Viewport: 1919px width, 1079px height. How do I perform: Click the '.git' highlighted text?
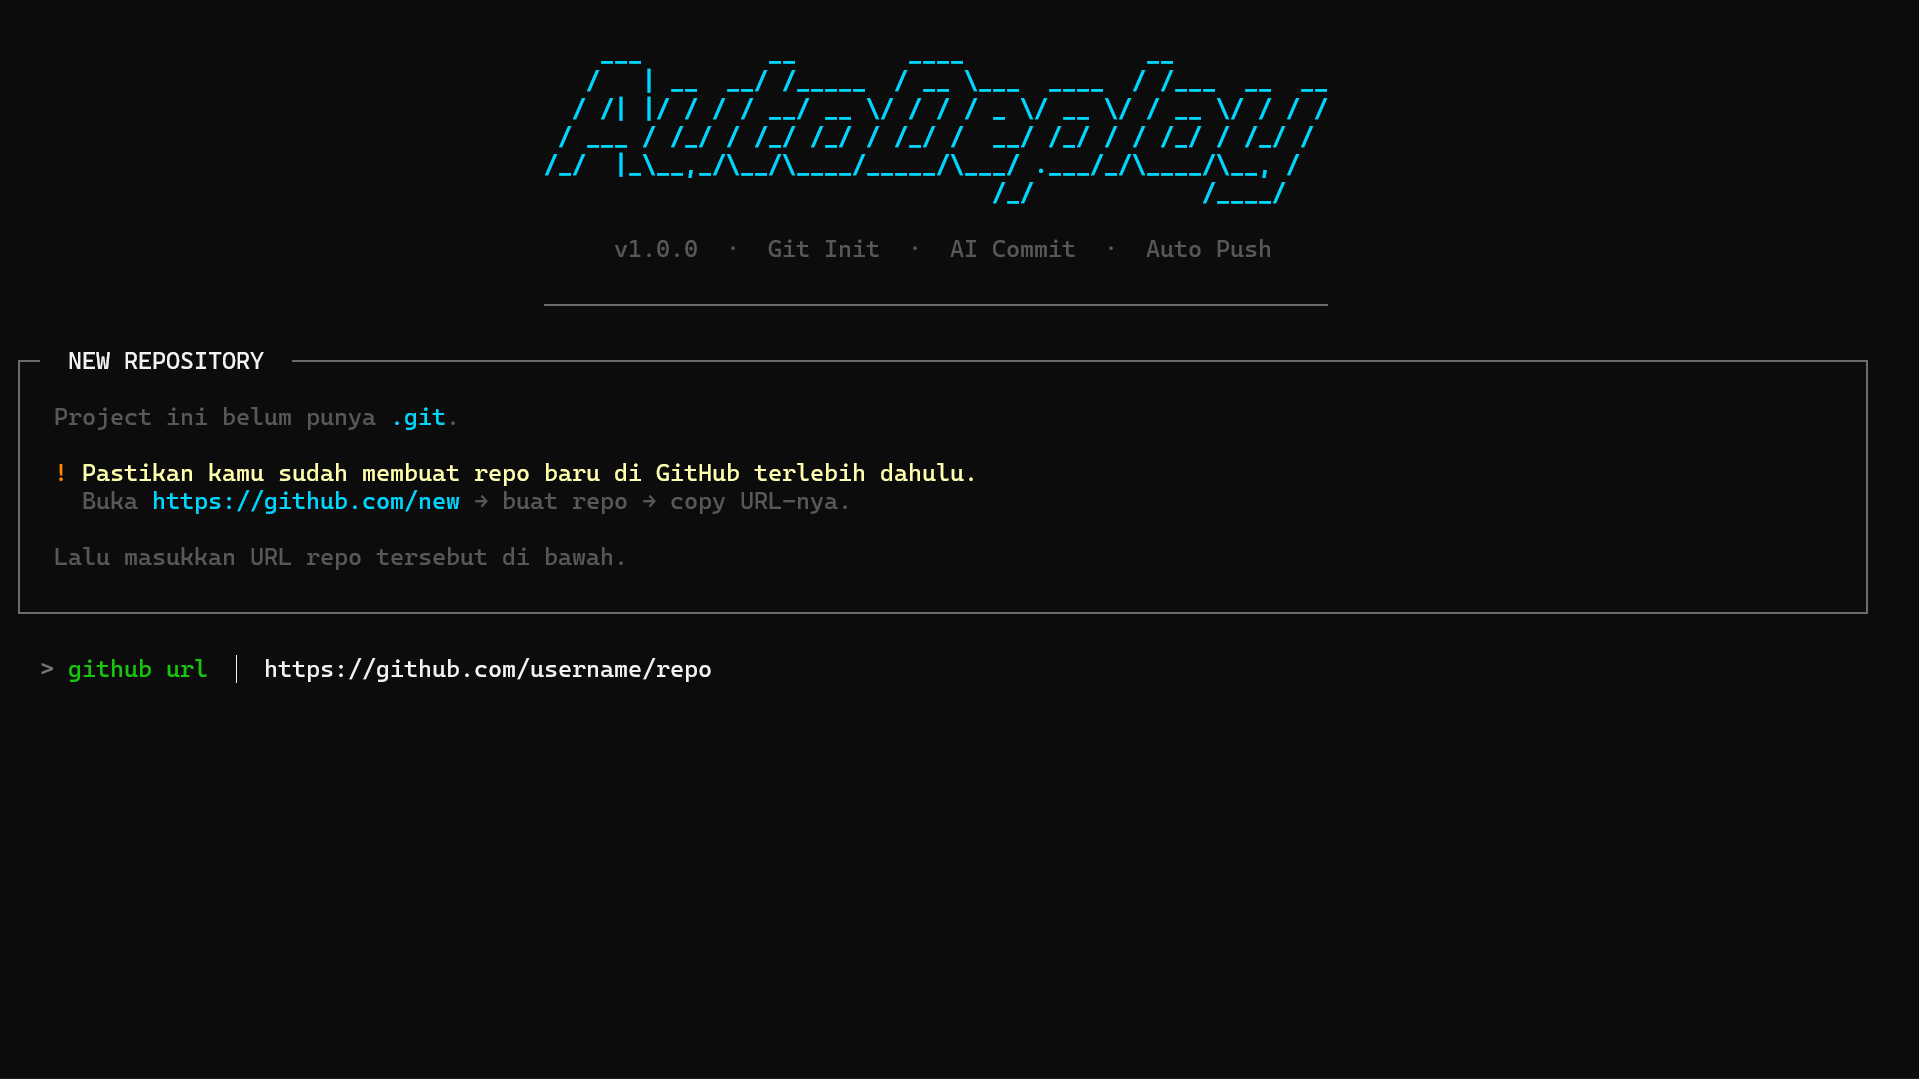(x=418, y=417)
